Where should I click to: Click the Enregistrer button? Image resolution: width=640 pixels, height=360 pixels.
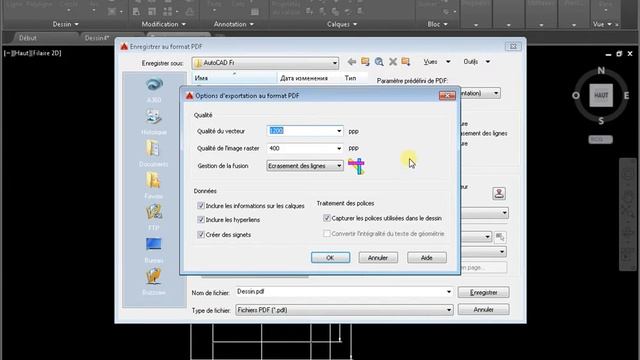483,292
